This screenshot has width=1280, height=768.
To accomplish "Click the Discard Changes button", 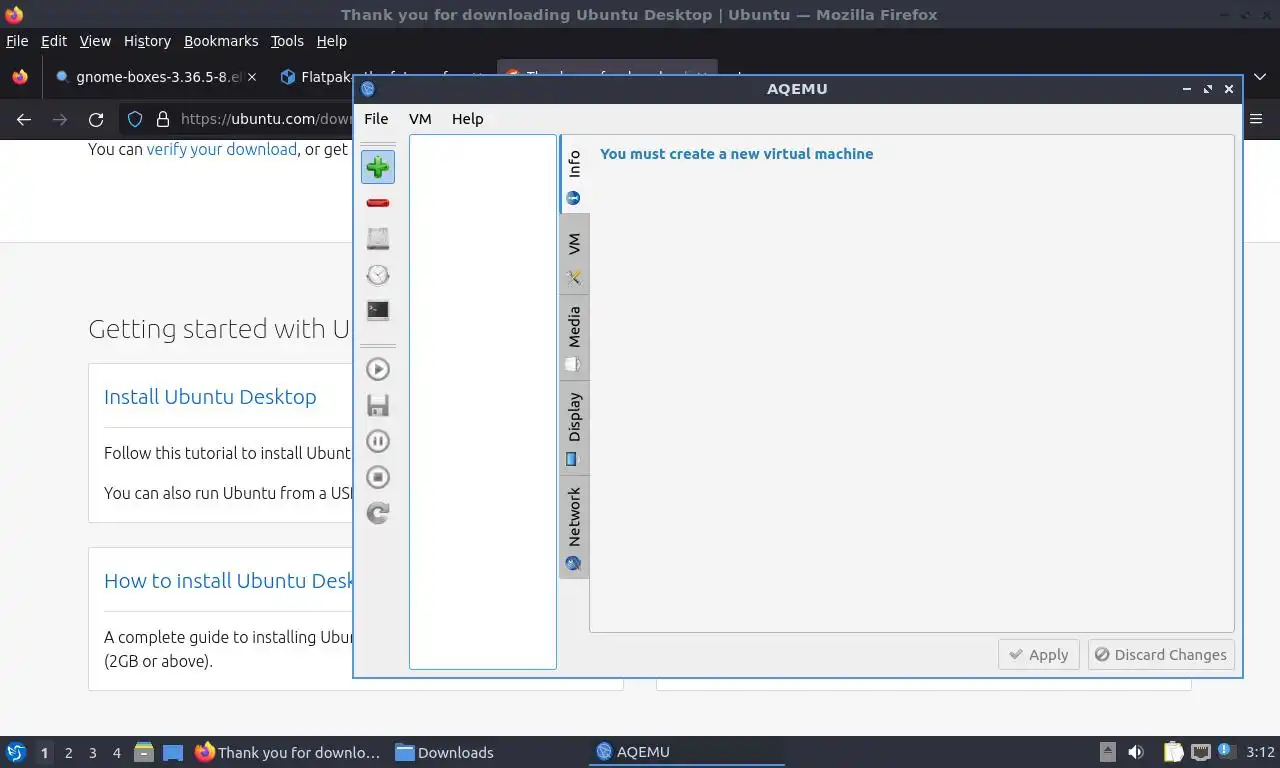I will coord(1161,655).
